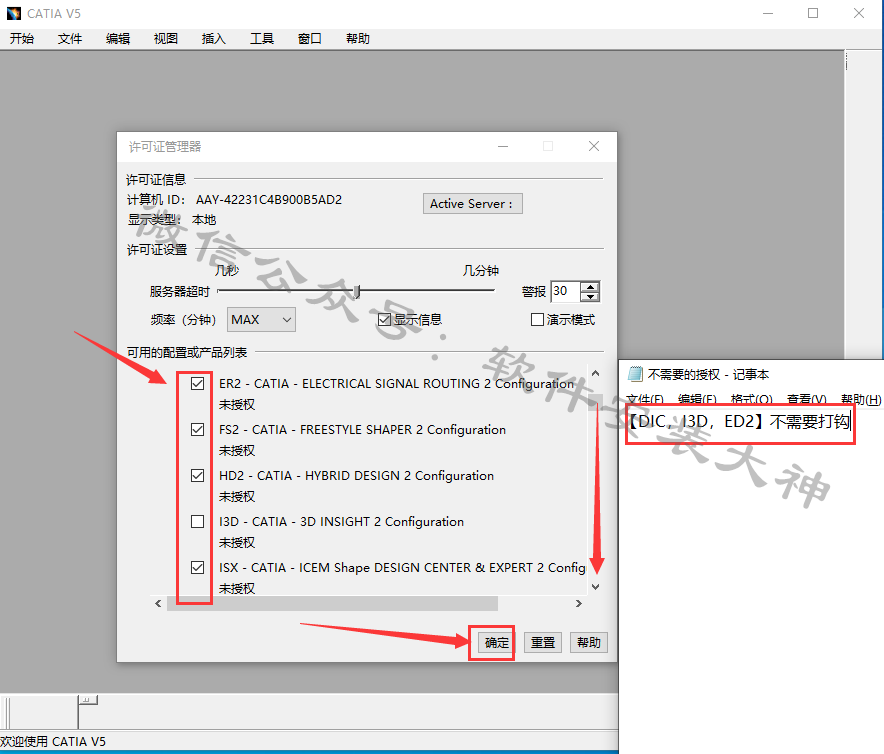Click the CATIA V5 title bar icon
Screen dimensions: 884x754
point(14,13)
